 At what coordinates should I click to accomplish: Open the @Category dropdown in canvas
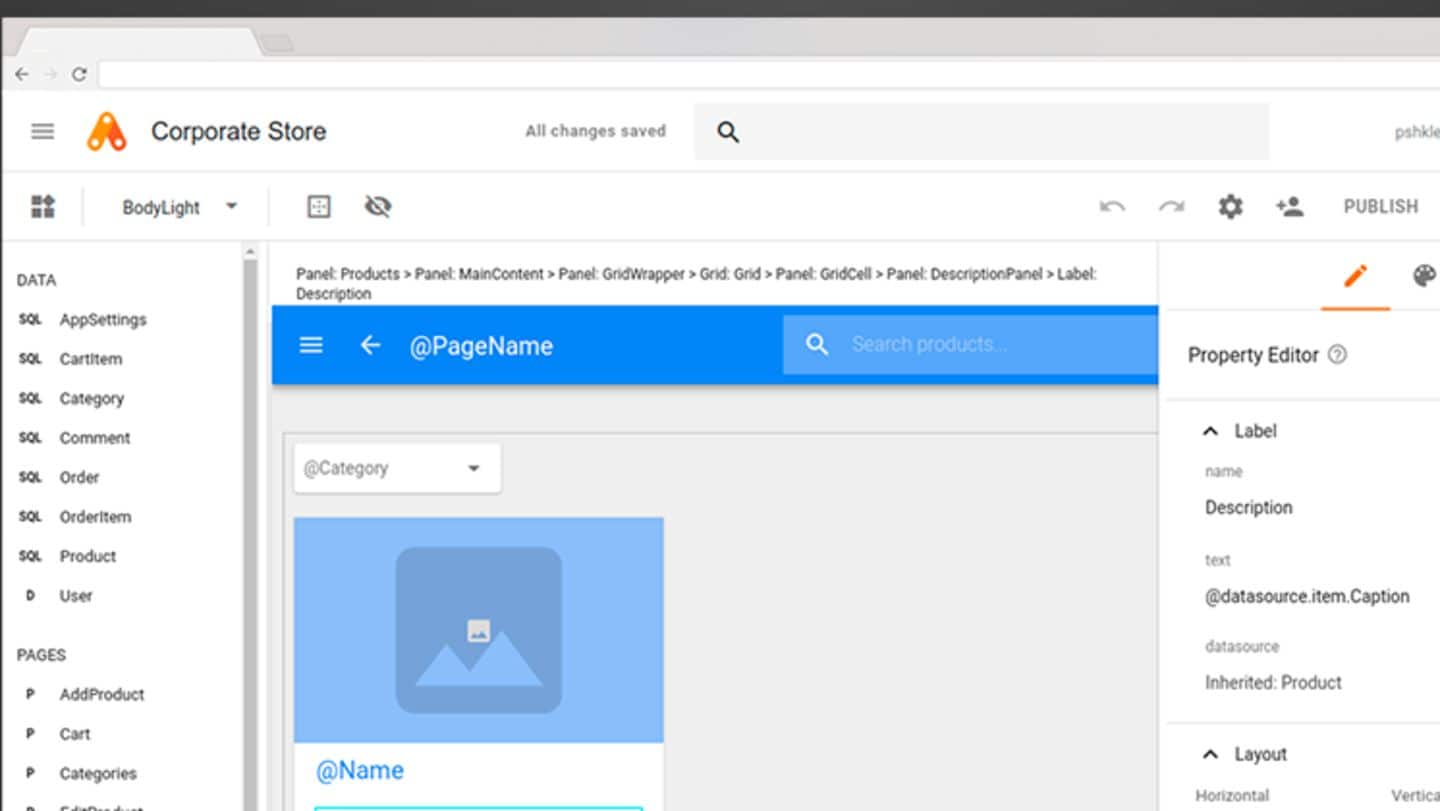point(397,468)
